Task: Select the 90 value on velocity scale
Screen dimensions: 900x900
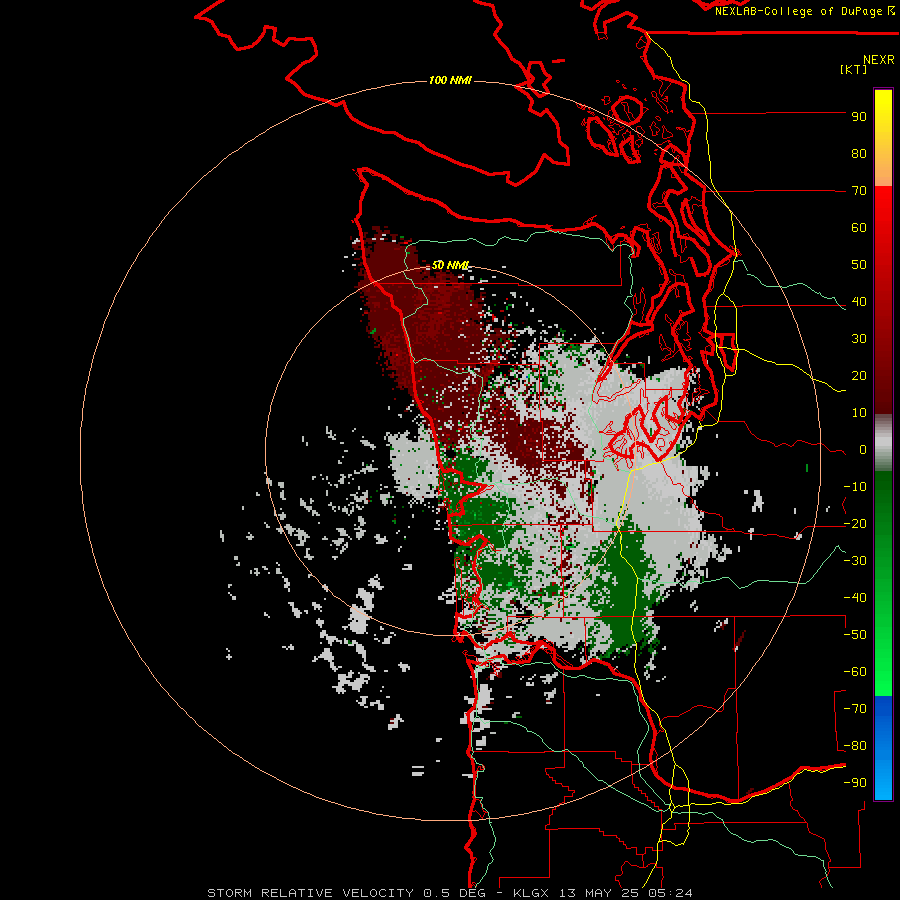Action: [x=859, y=117]
